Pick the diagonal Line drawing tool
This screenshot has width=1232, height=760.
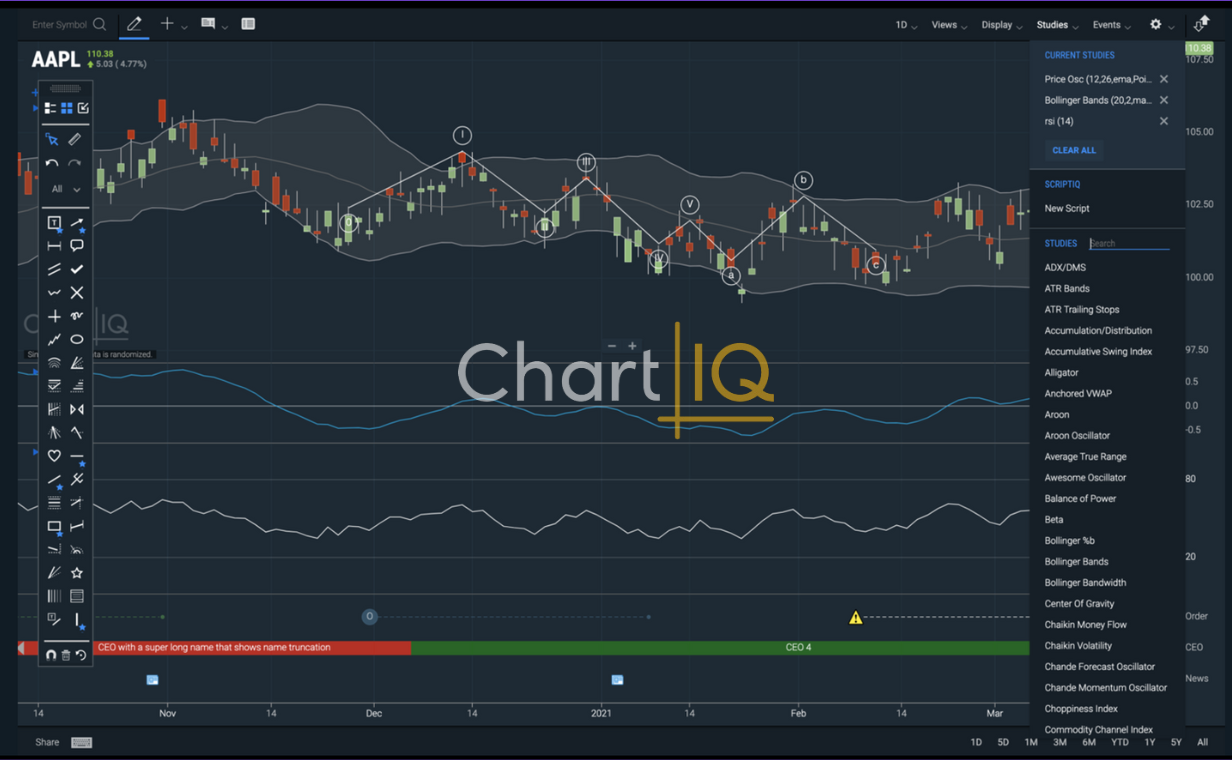(54, 479)
